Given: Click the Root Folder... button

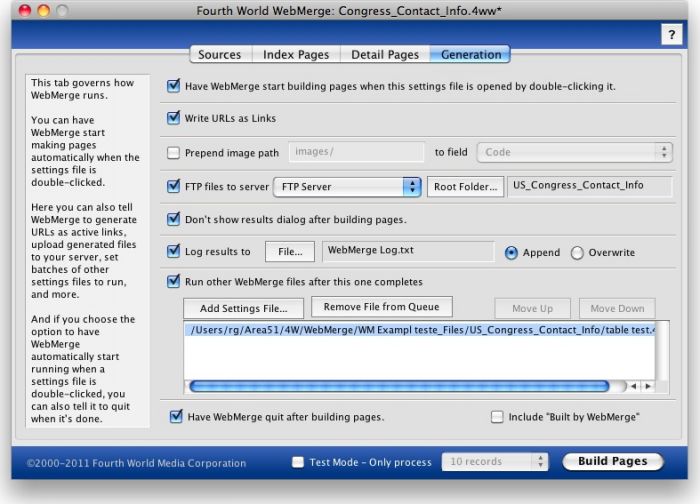Looking at the screenshot, I should tap(466, 187).
